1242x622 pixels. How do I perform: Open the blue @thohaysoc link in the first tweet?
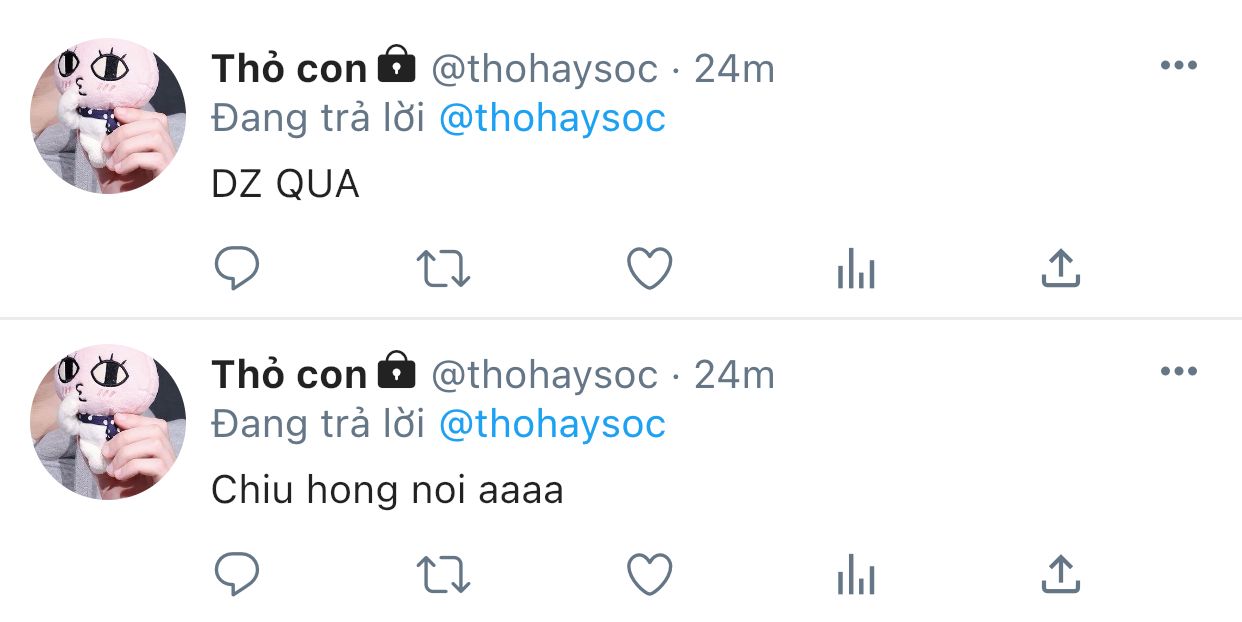click(552, 119)
